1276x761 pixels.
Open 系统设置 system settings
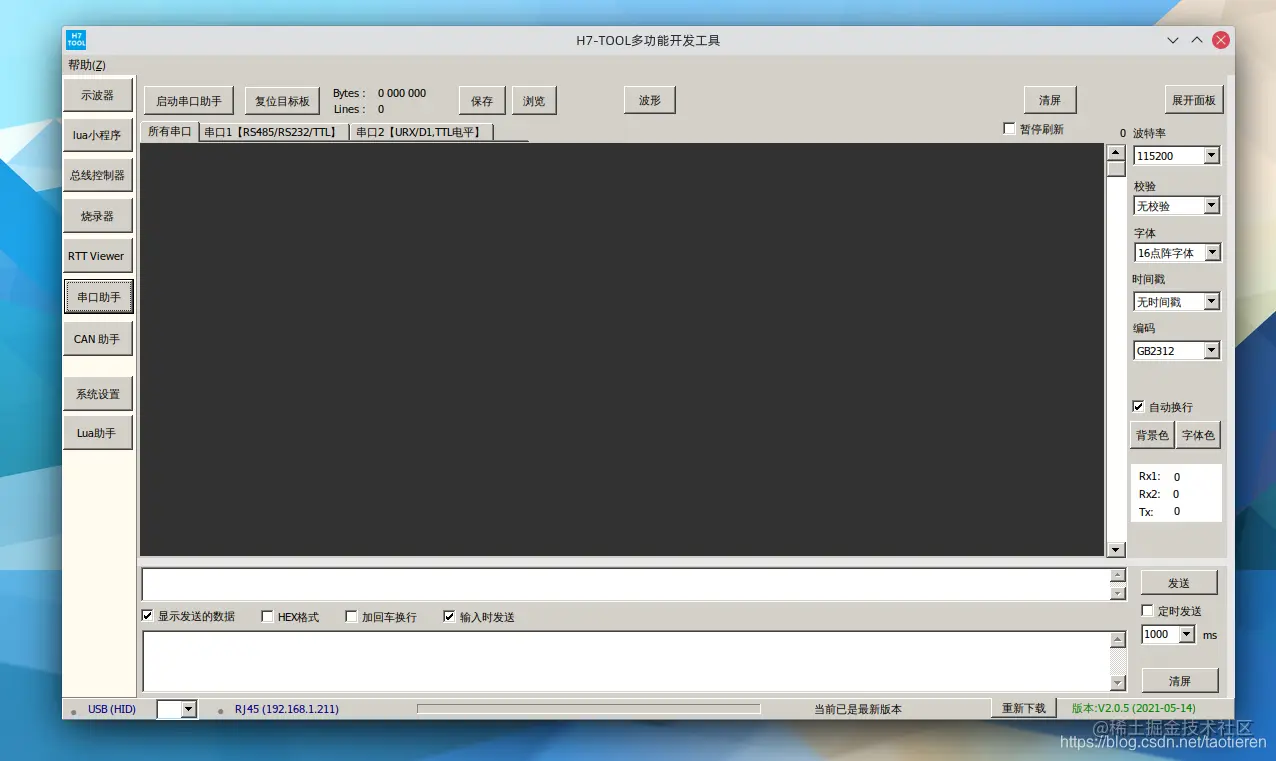98,394
